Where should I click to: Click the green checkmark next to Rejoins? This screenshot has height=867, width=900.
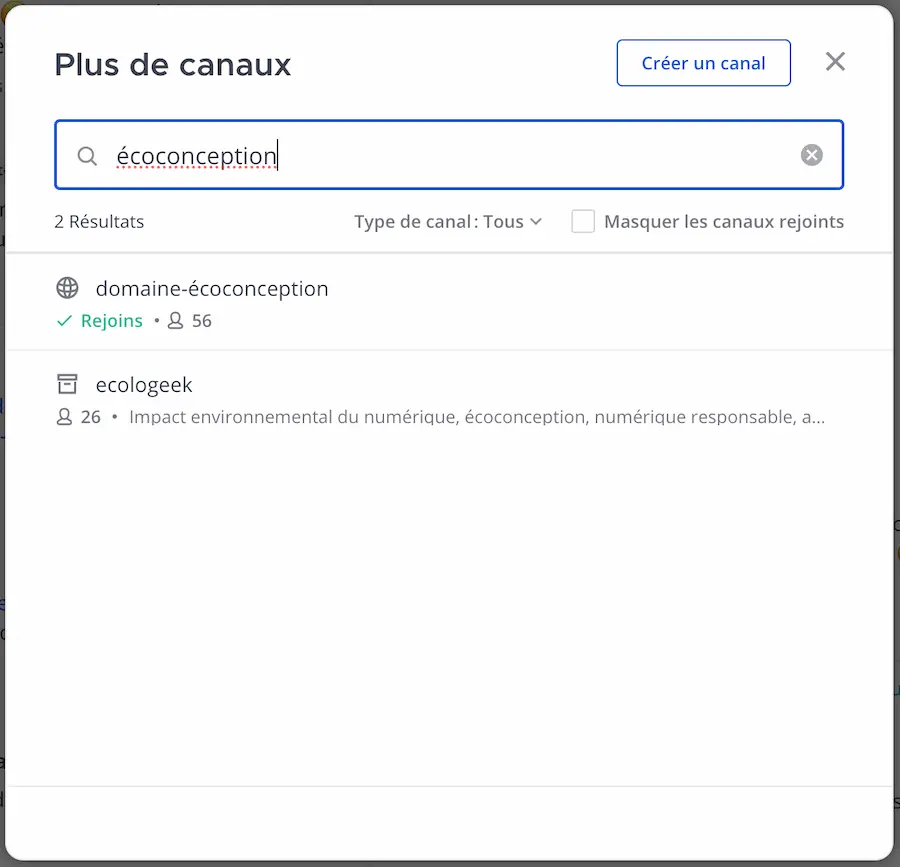[65, 321]
